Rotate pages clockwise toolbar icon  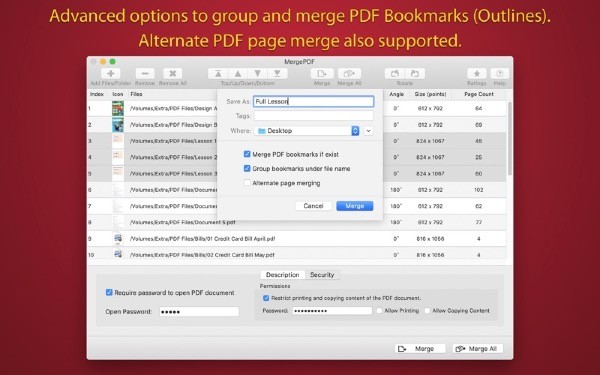(x=414, y=73)
